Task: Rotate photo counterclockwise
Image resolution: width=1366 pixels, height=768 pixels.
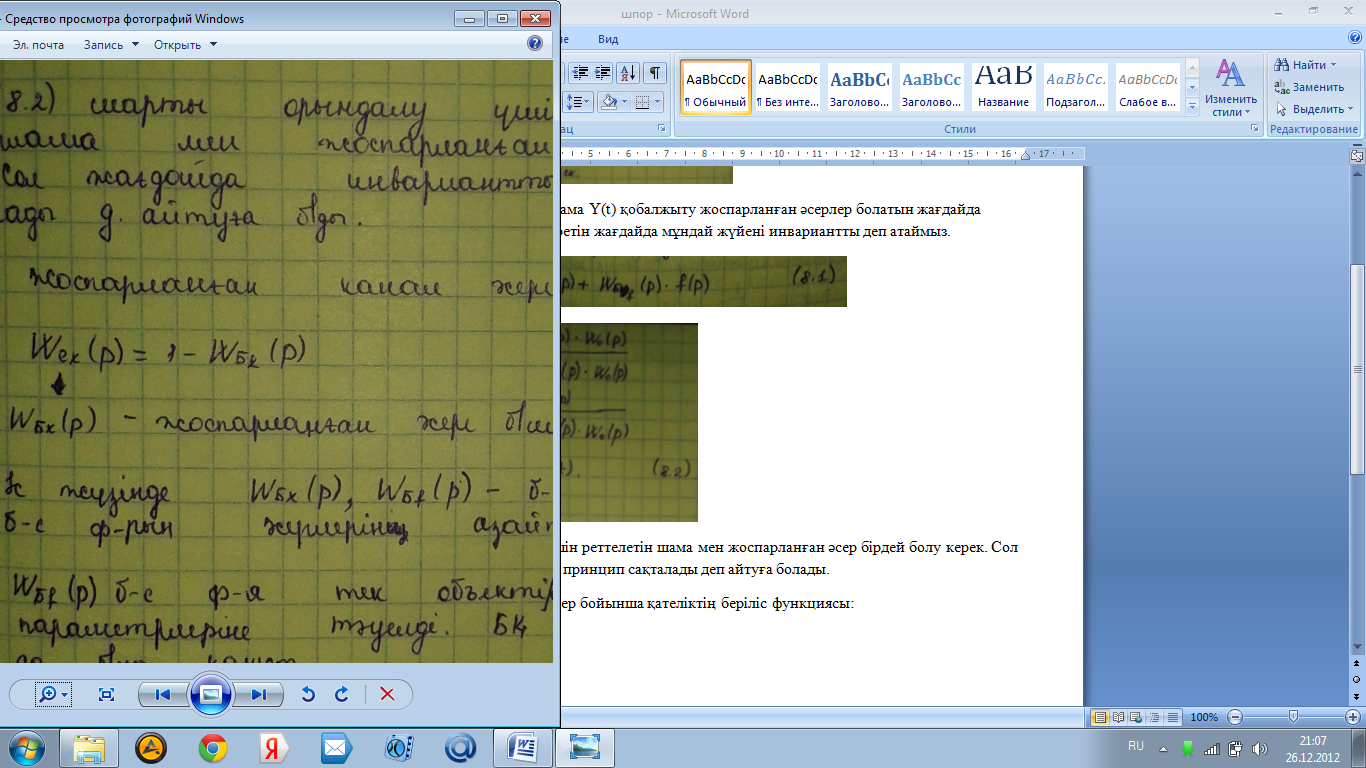Action: point(308,694)
